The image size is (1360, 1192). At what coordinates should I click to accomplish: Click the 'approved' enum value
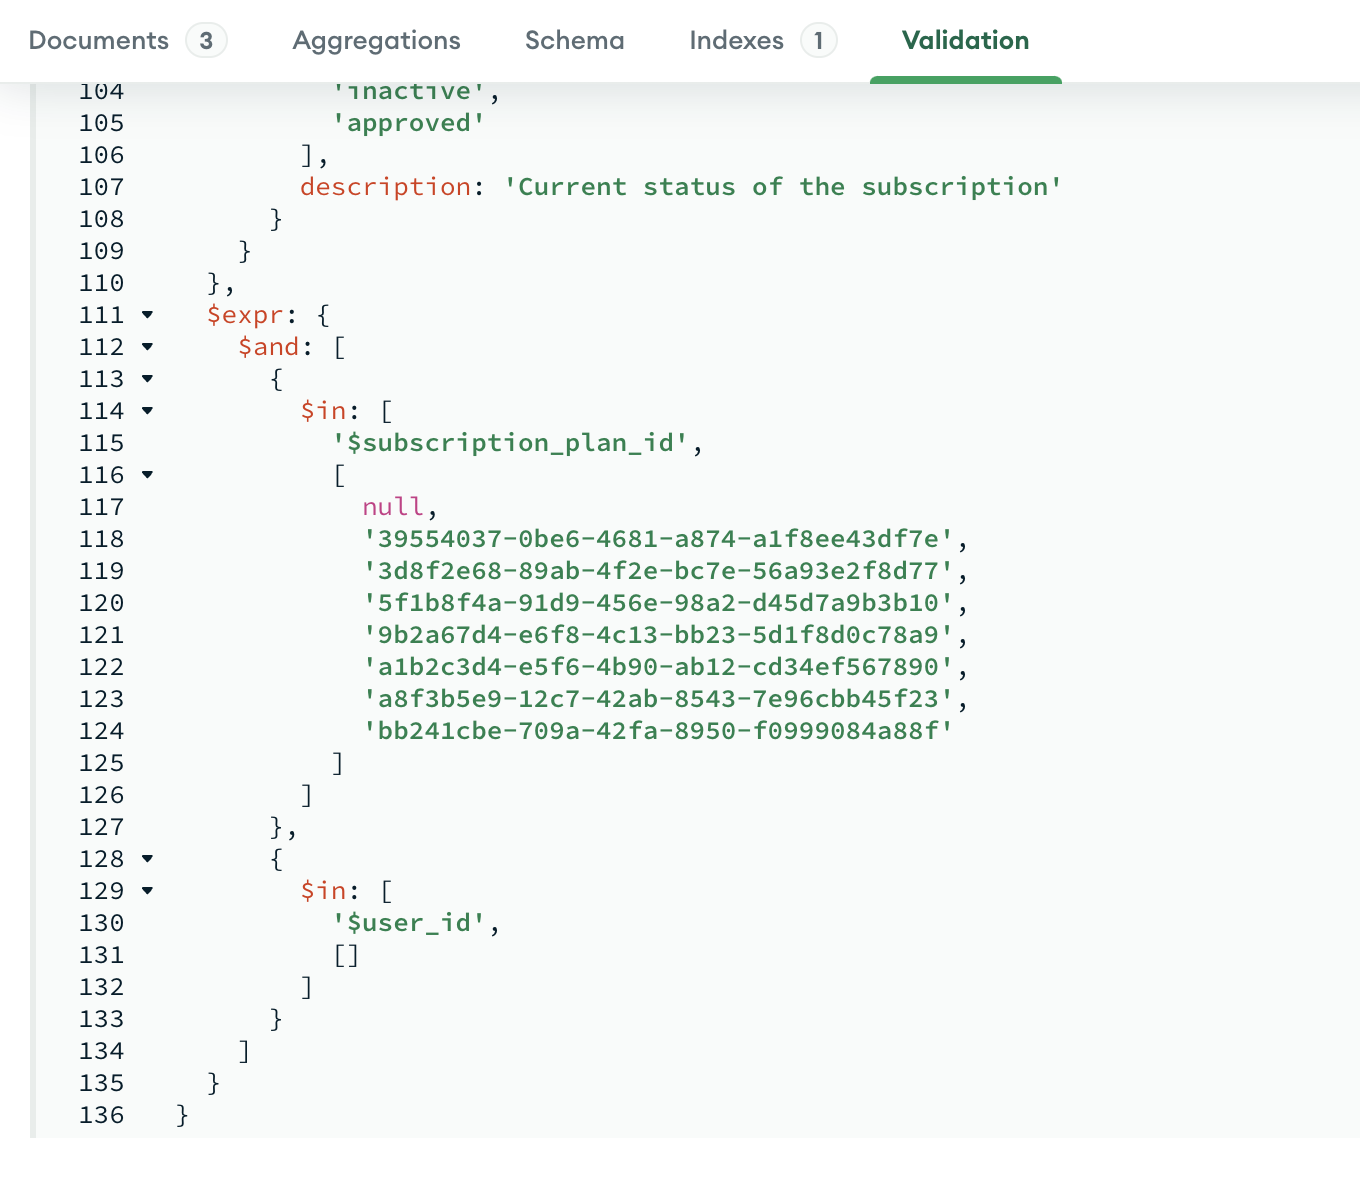[x=409, y=123]
